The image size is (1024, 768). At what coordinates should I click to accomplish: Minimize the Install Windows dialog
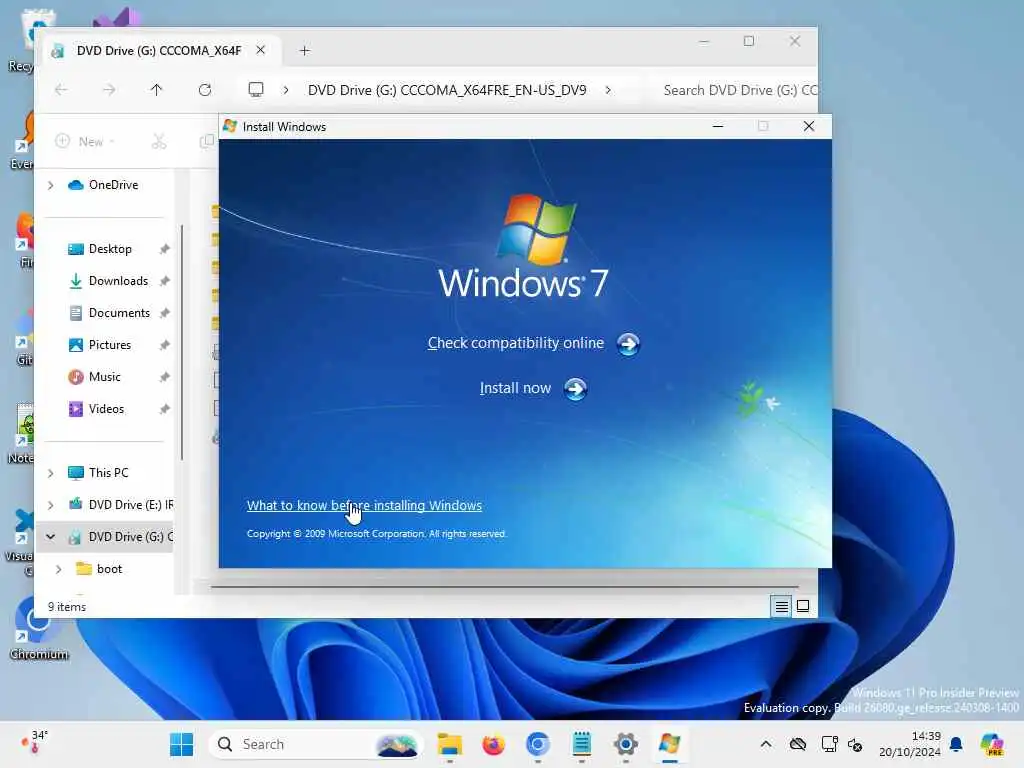pos(718,126)
